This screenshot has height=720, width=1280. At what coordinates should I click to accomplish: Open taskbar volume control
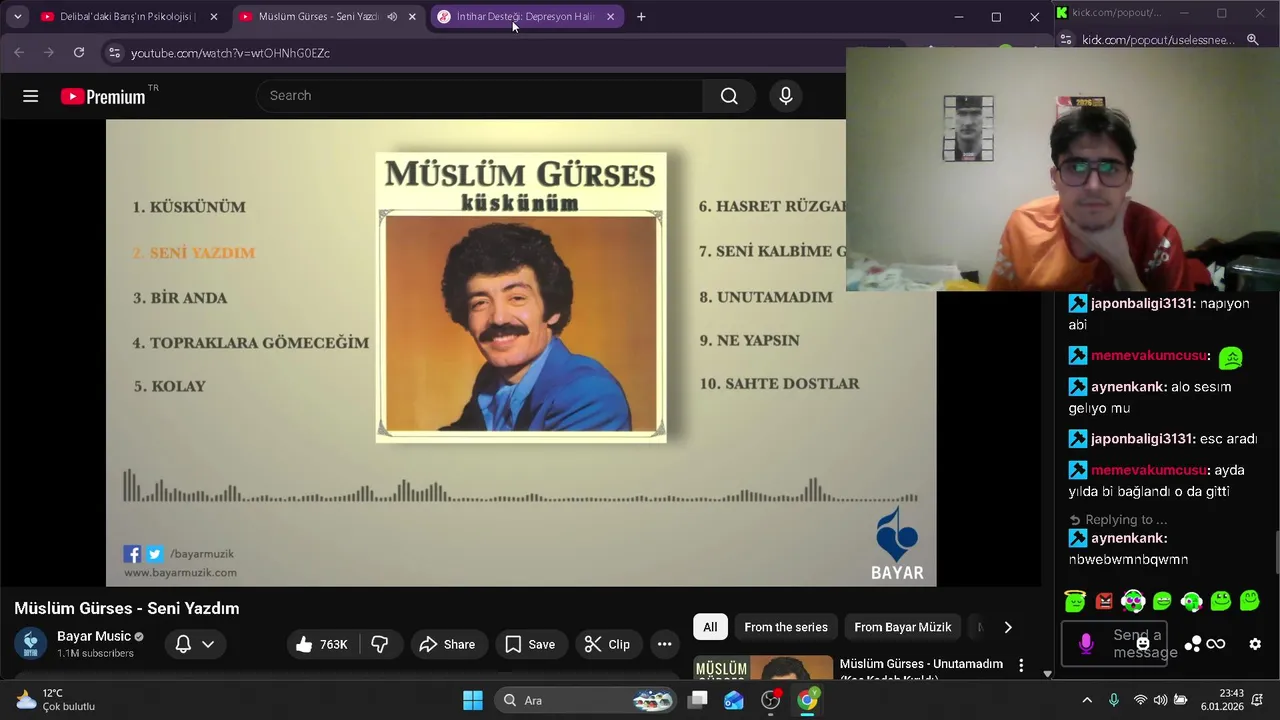pos(1160,700)
